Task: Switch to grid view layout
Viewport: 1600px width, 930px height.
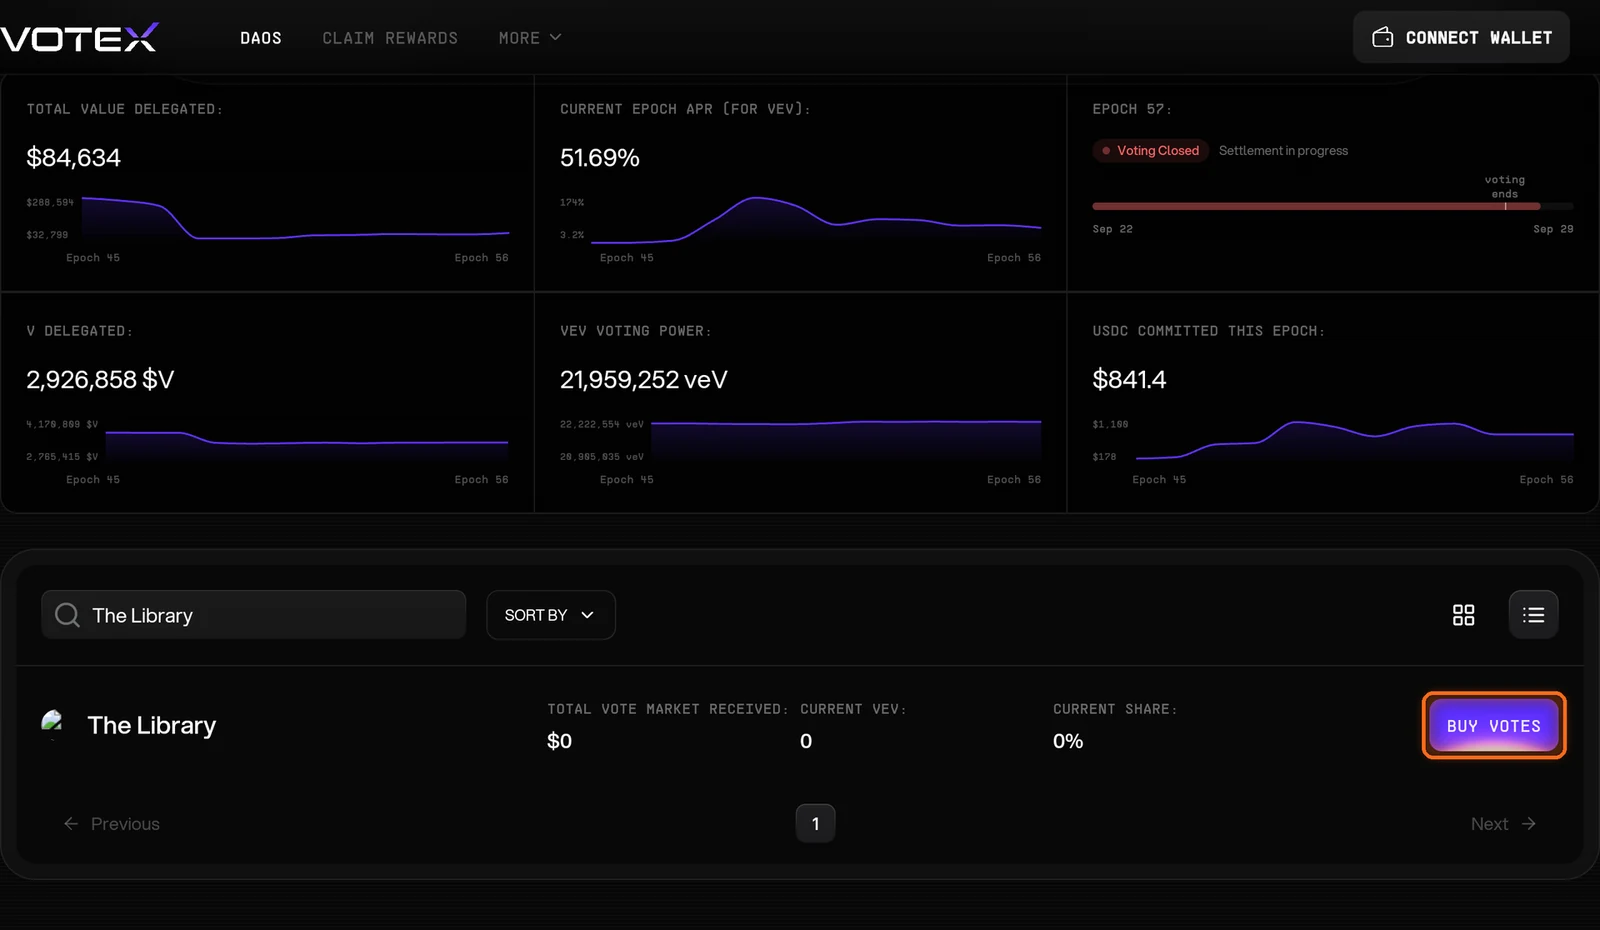Action: [1463, 615]
